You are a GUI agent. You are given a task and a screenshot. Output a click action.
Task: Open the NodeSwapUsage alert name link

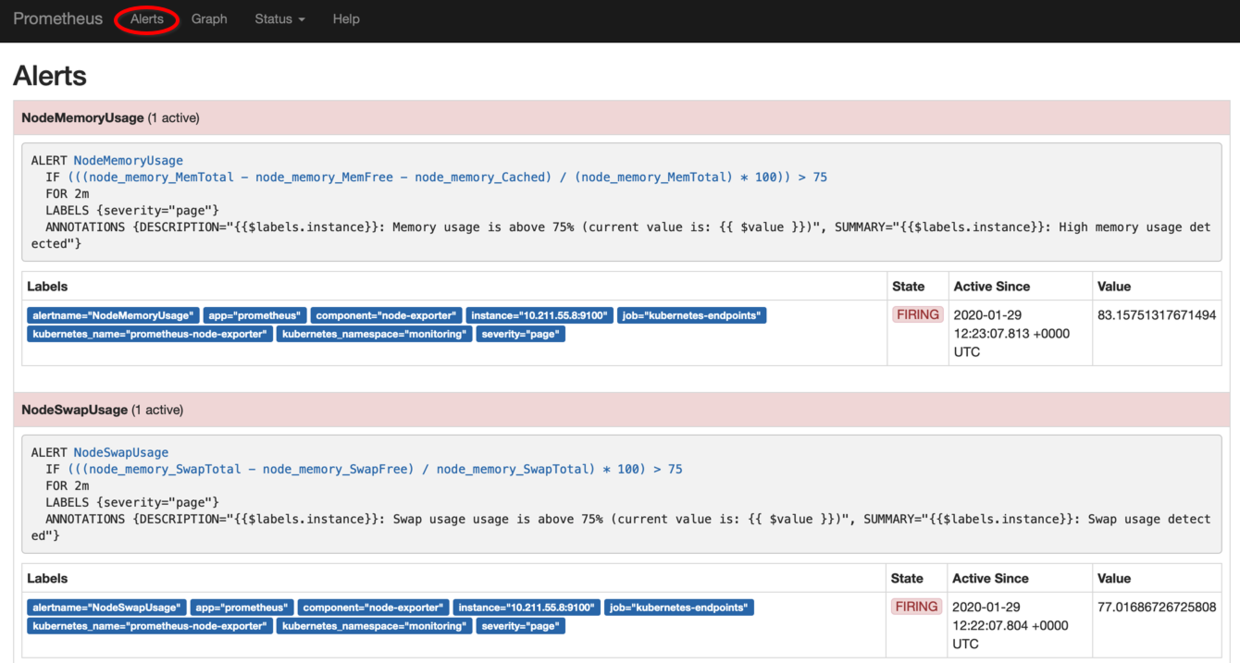tap(121, 452)
